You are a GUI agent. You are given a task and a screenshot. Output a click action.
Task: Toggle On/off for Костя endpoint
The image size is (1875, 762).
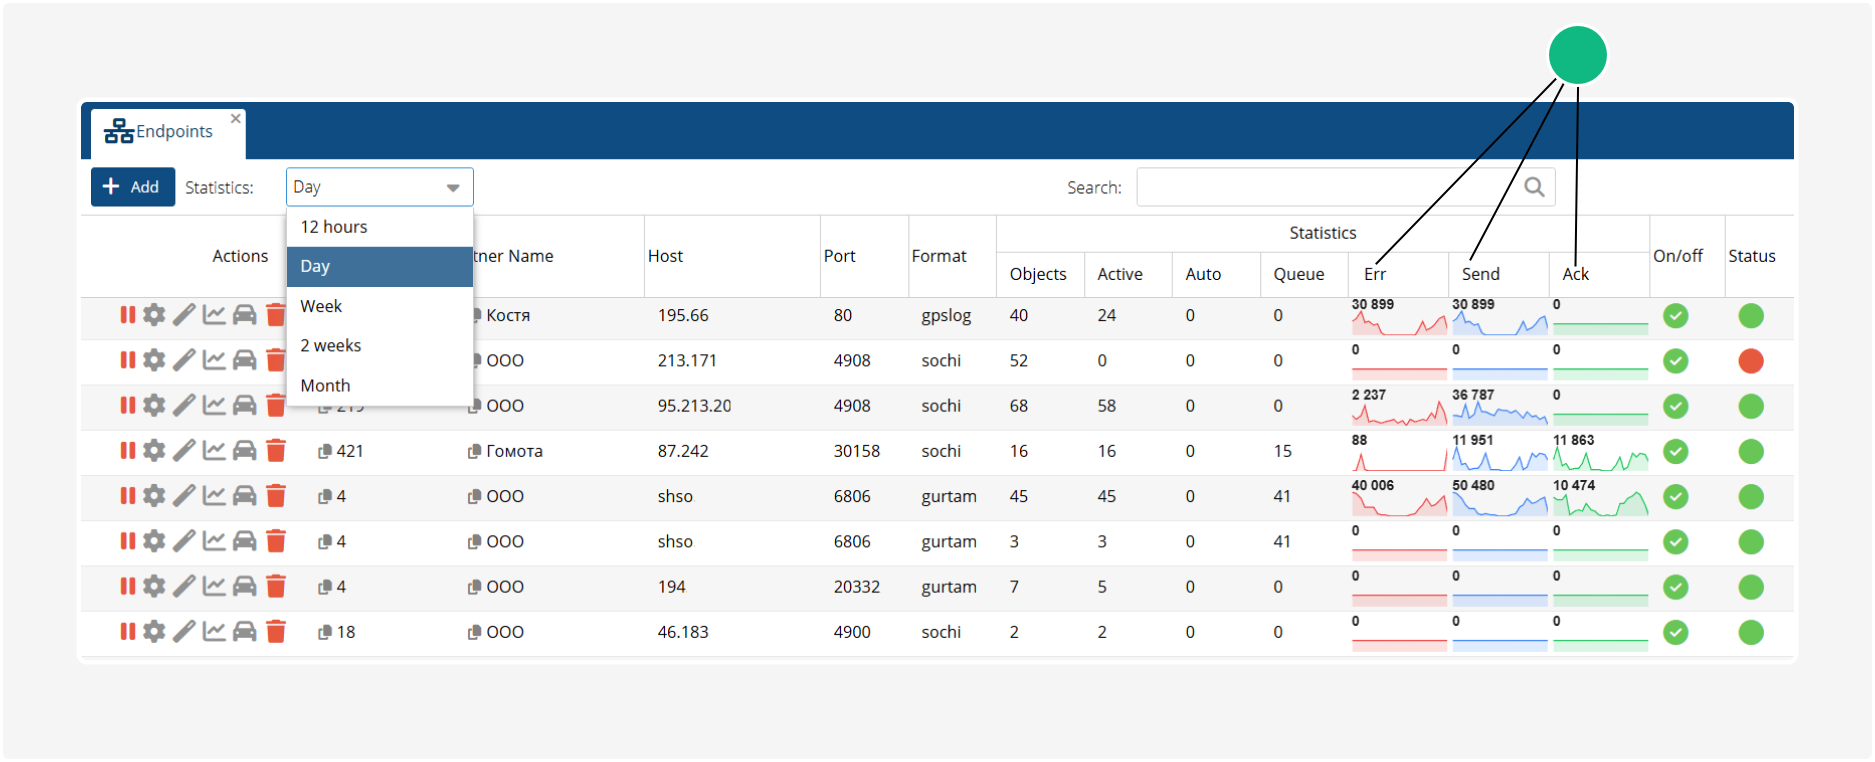[1676, 316]
